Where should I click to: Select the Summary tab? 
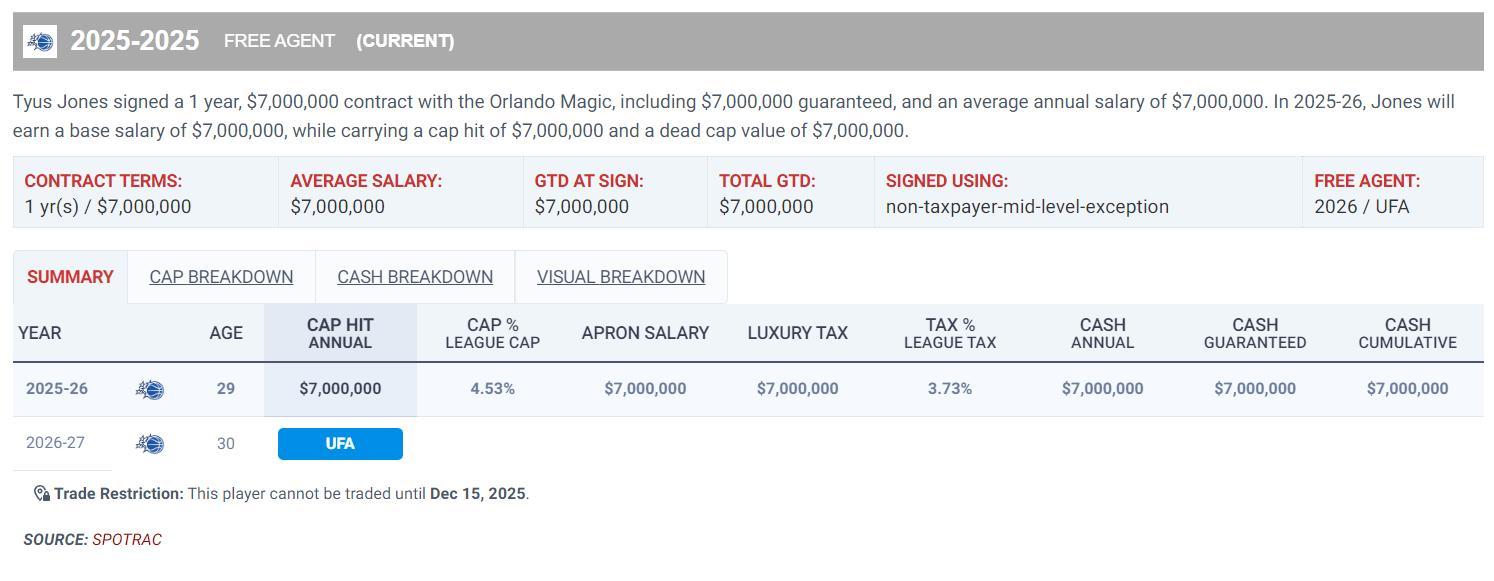point(70,277)
